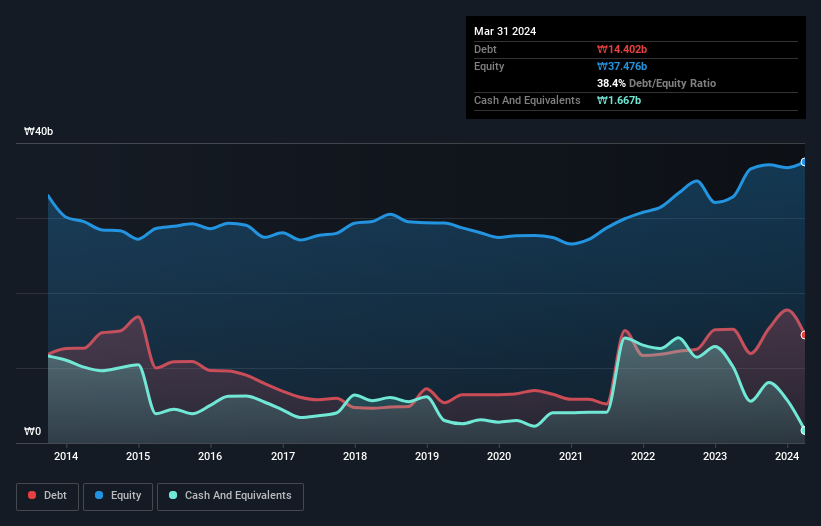
Task: Select the Debt endpoint marker for Mar 2024
Action: point(804,335)
